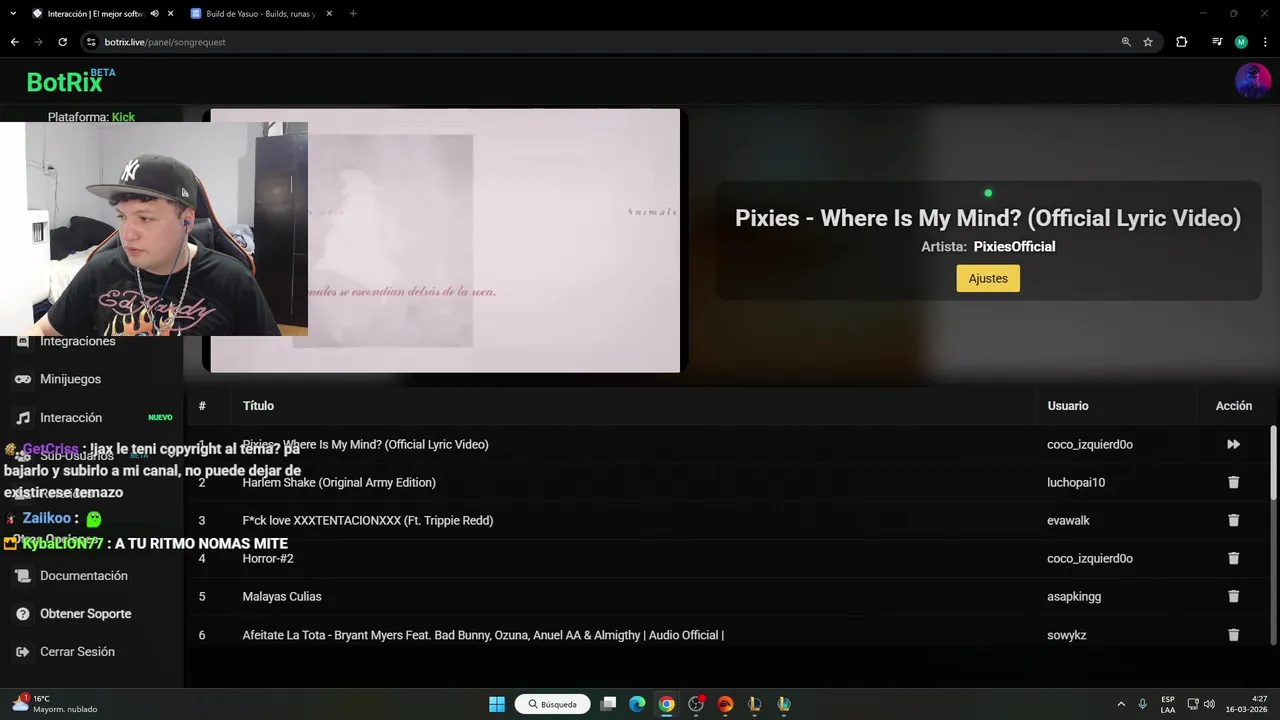Select the Harlem Shake (Original Army Edition) title
This screenshot has width=1280, height=720.
point(339,482)
